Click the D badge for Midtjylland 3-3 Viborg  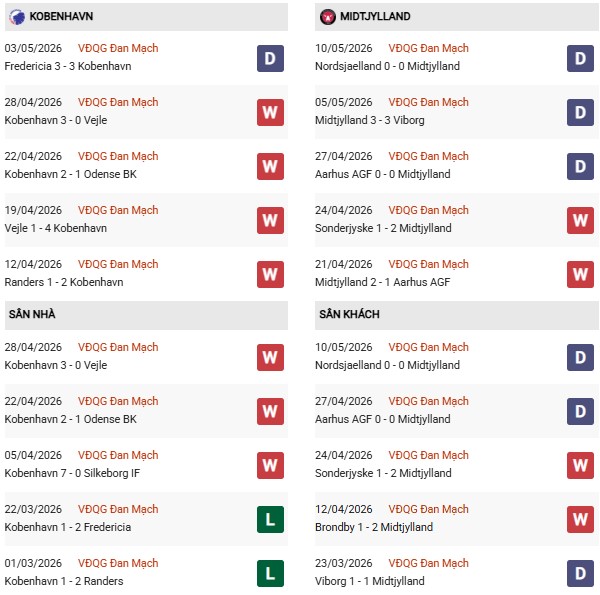pos(580,112)
